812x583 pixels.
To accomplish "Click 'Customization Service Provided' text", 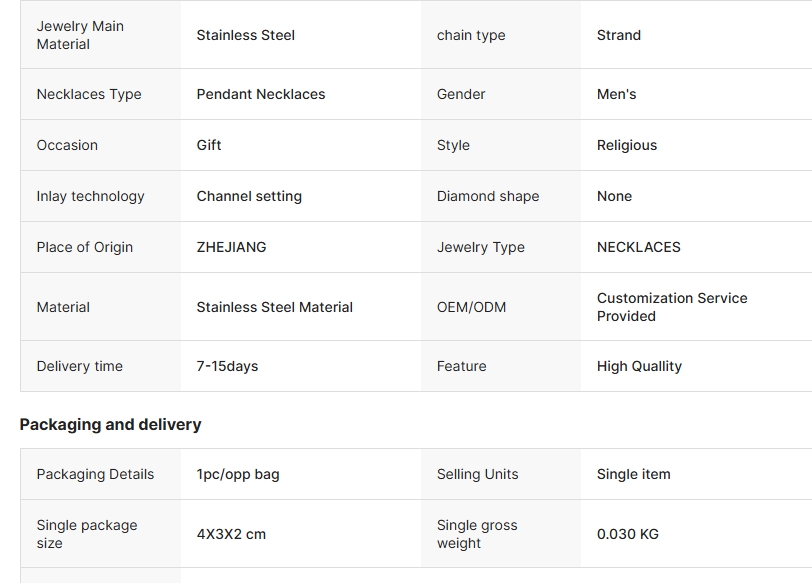I will click(x=672, y=307).
